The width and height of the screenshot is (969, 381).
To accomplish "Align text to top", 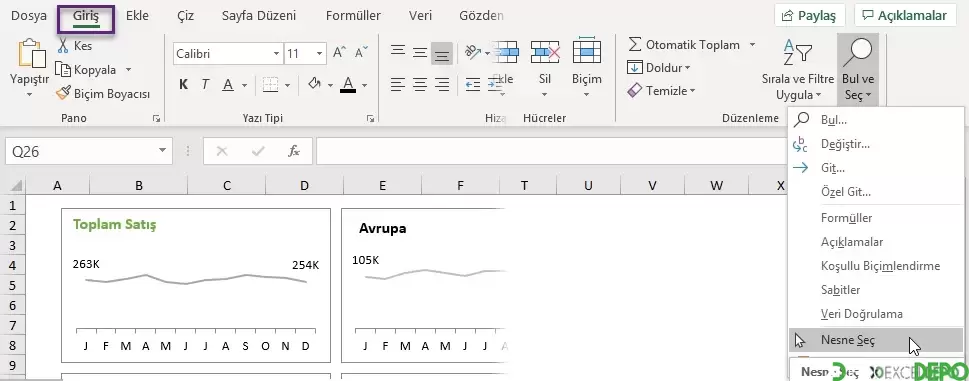I will pyautogui.click(x=398, y=52).
